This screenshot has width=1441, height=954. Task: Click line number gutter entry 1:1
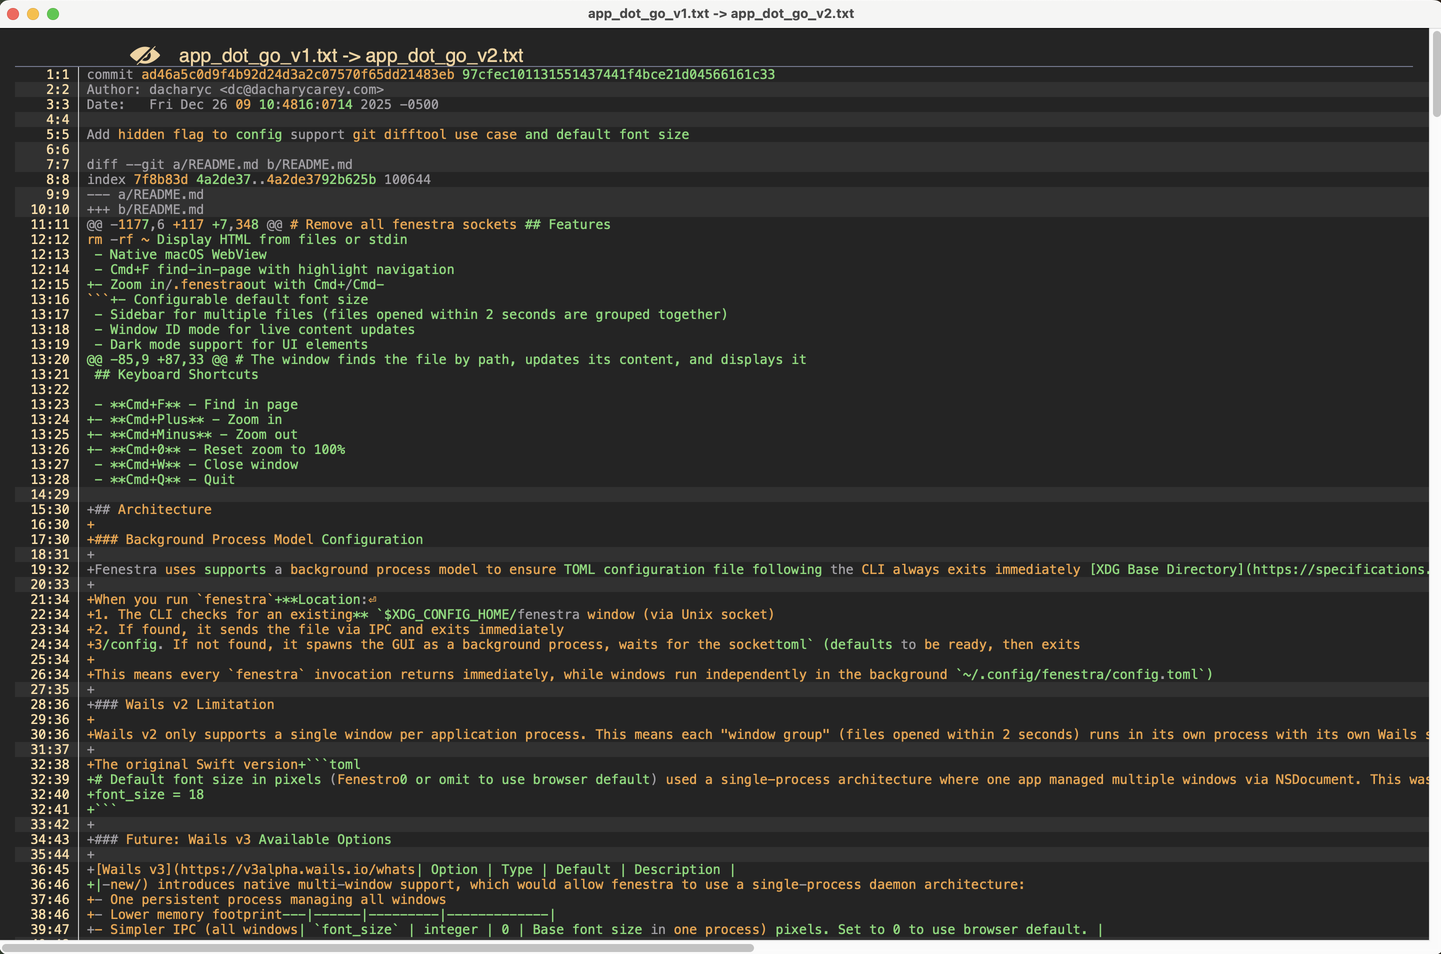click(57, 74)
